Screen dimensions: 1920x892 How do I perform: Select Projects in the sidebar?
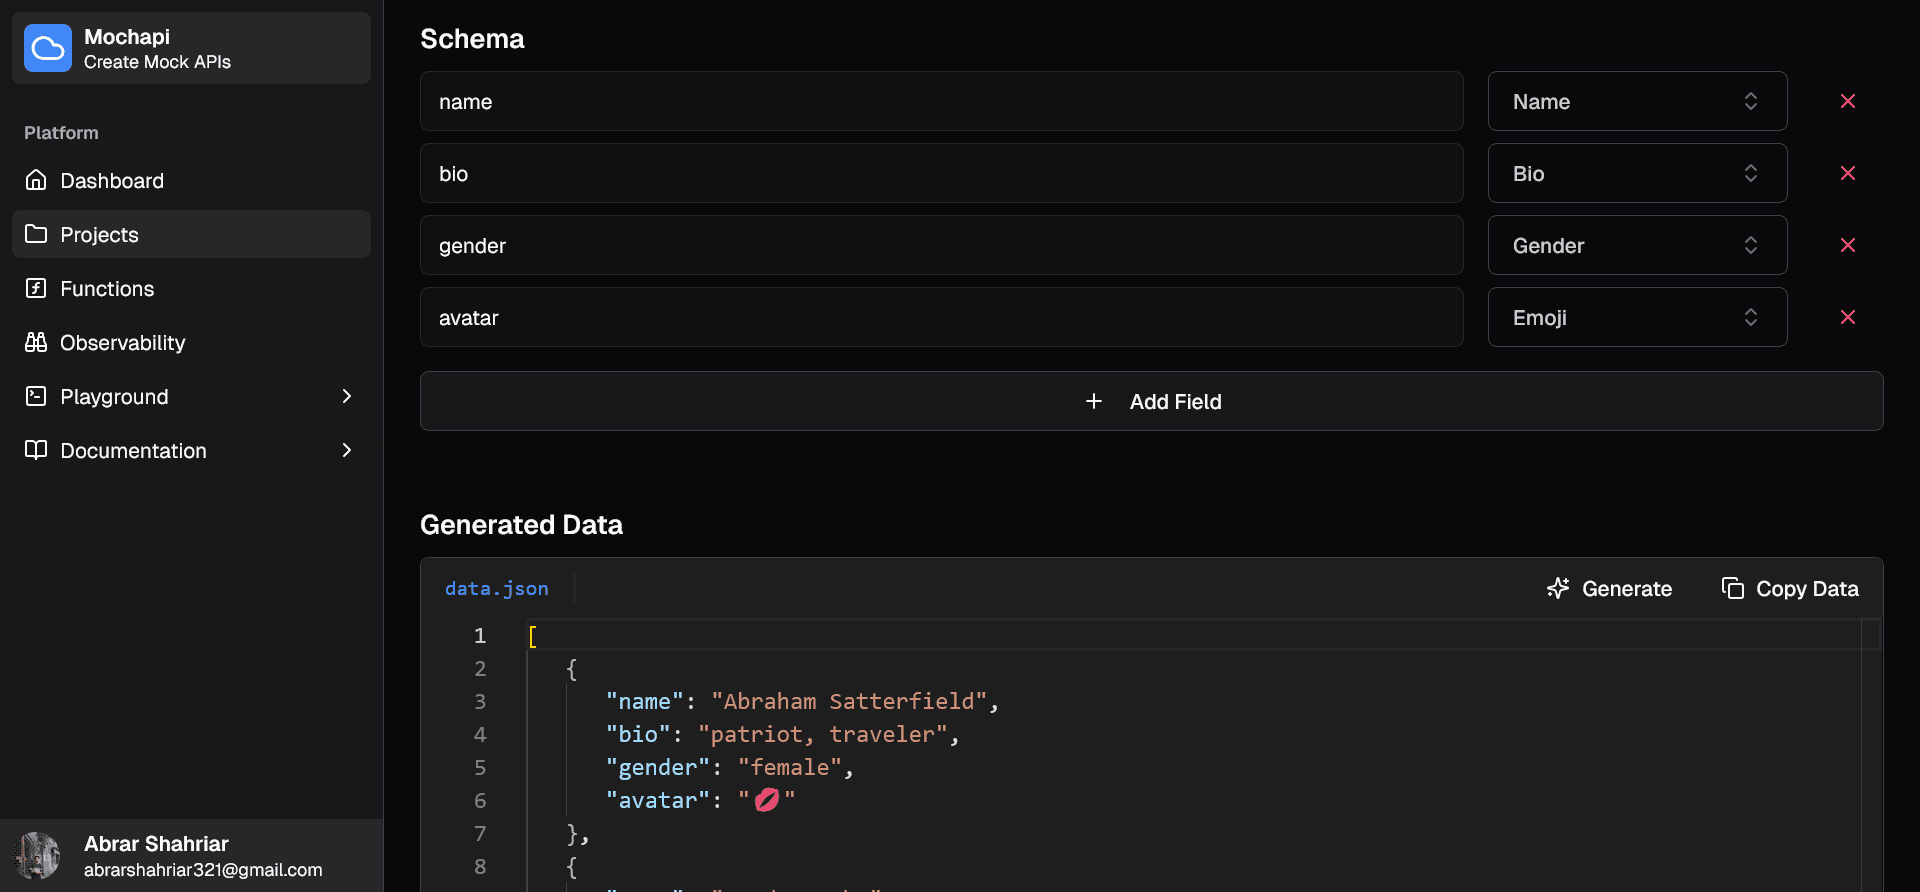click(99, 235)
